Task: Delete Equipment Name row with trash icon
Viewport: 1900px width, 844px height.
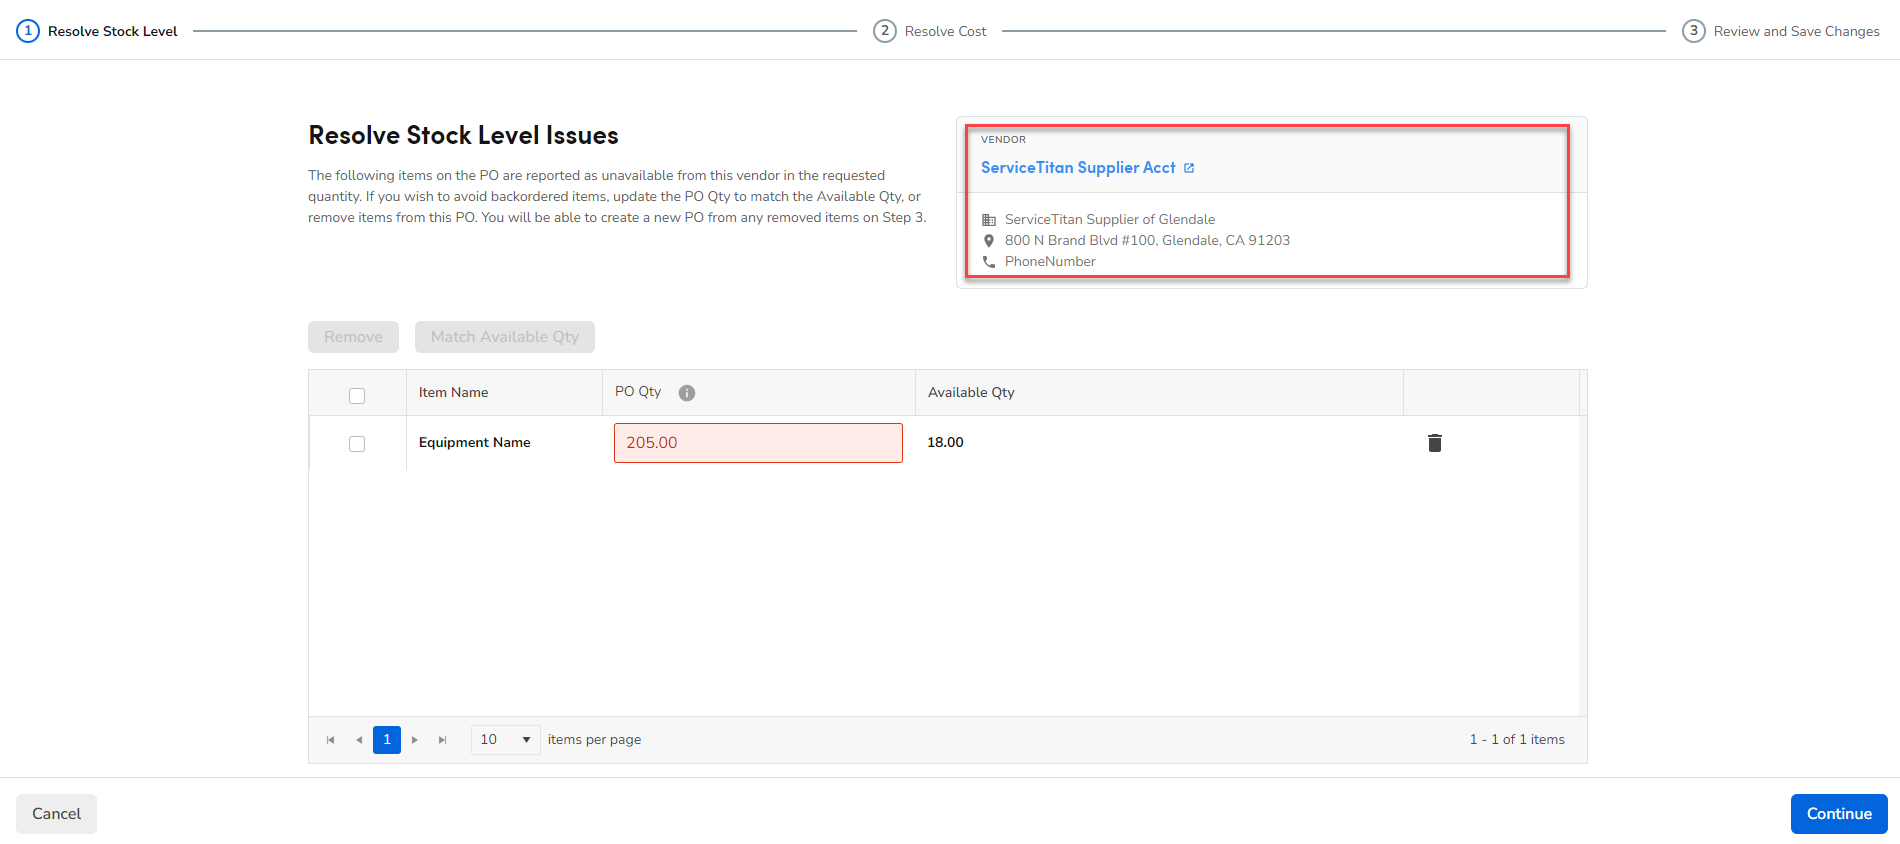Action: 1434,443
